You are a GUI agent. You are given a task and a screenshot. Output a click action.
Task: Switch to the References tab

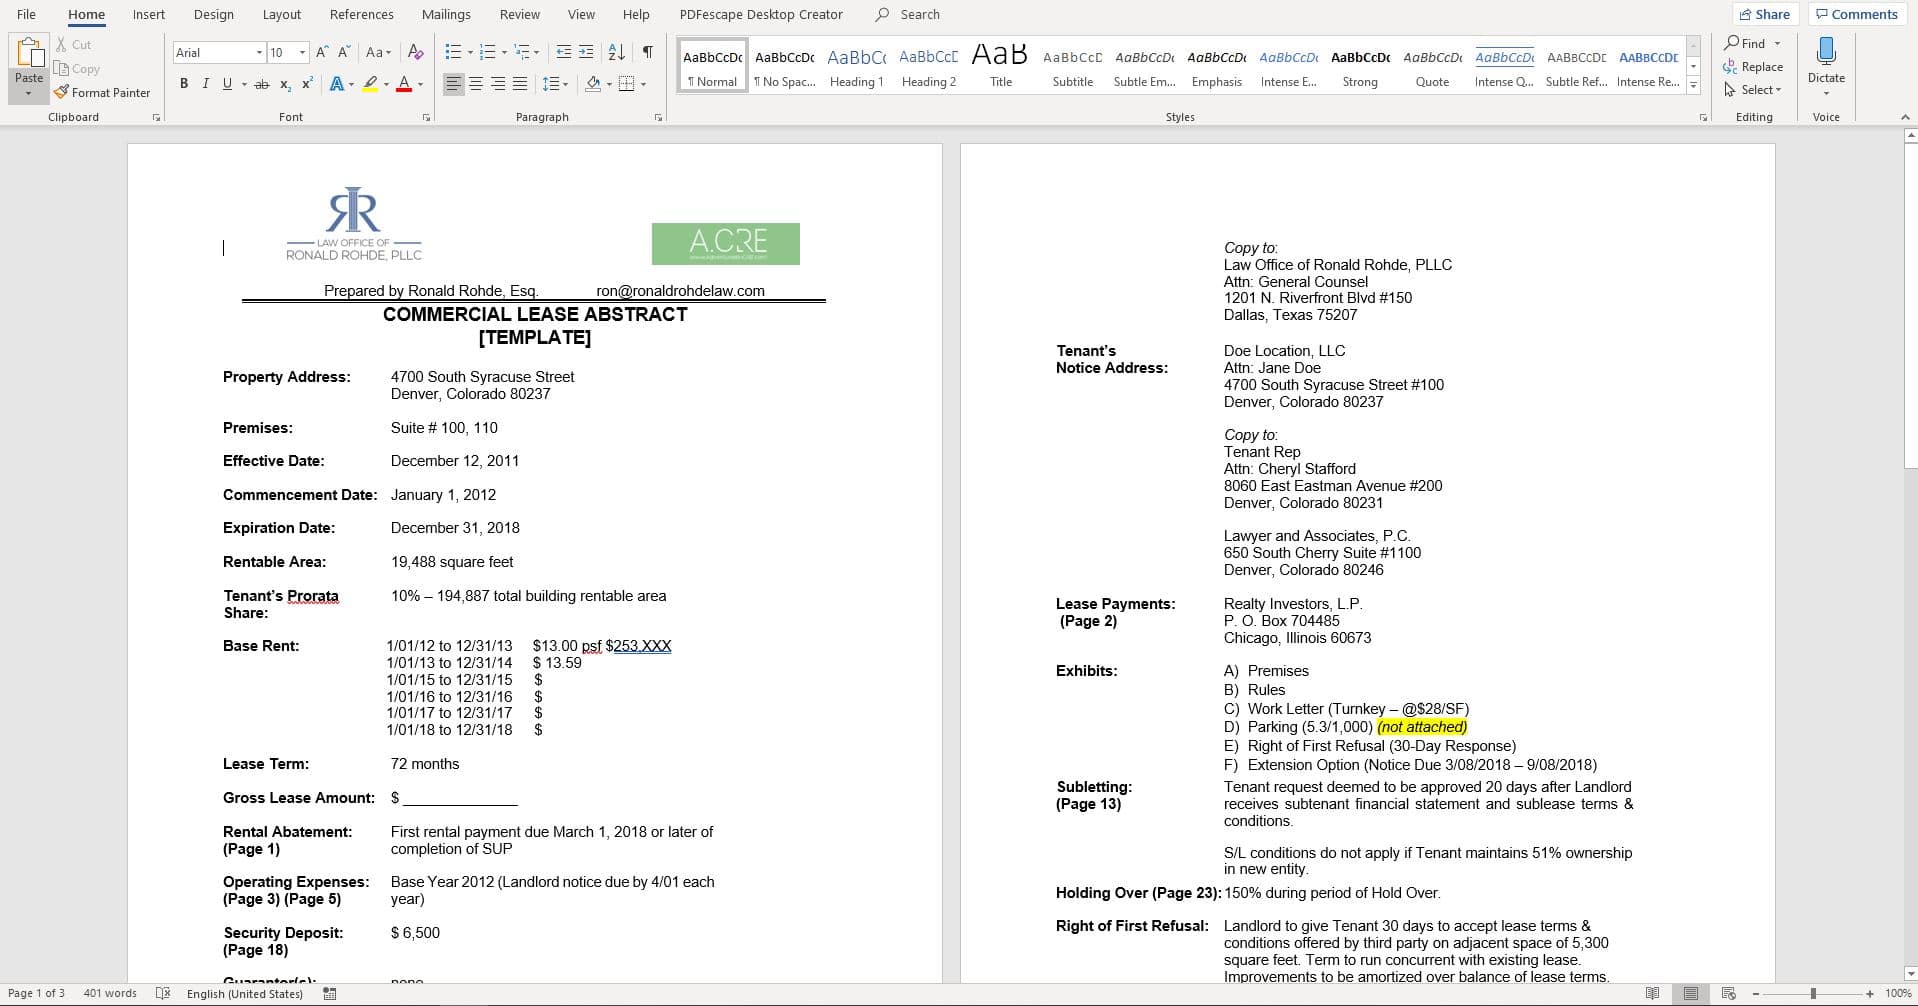coord(362,14)
